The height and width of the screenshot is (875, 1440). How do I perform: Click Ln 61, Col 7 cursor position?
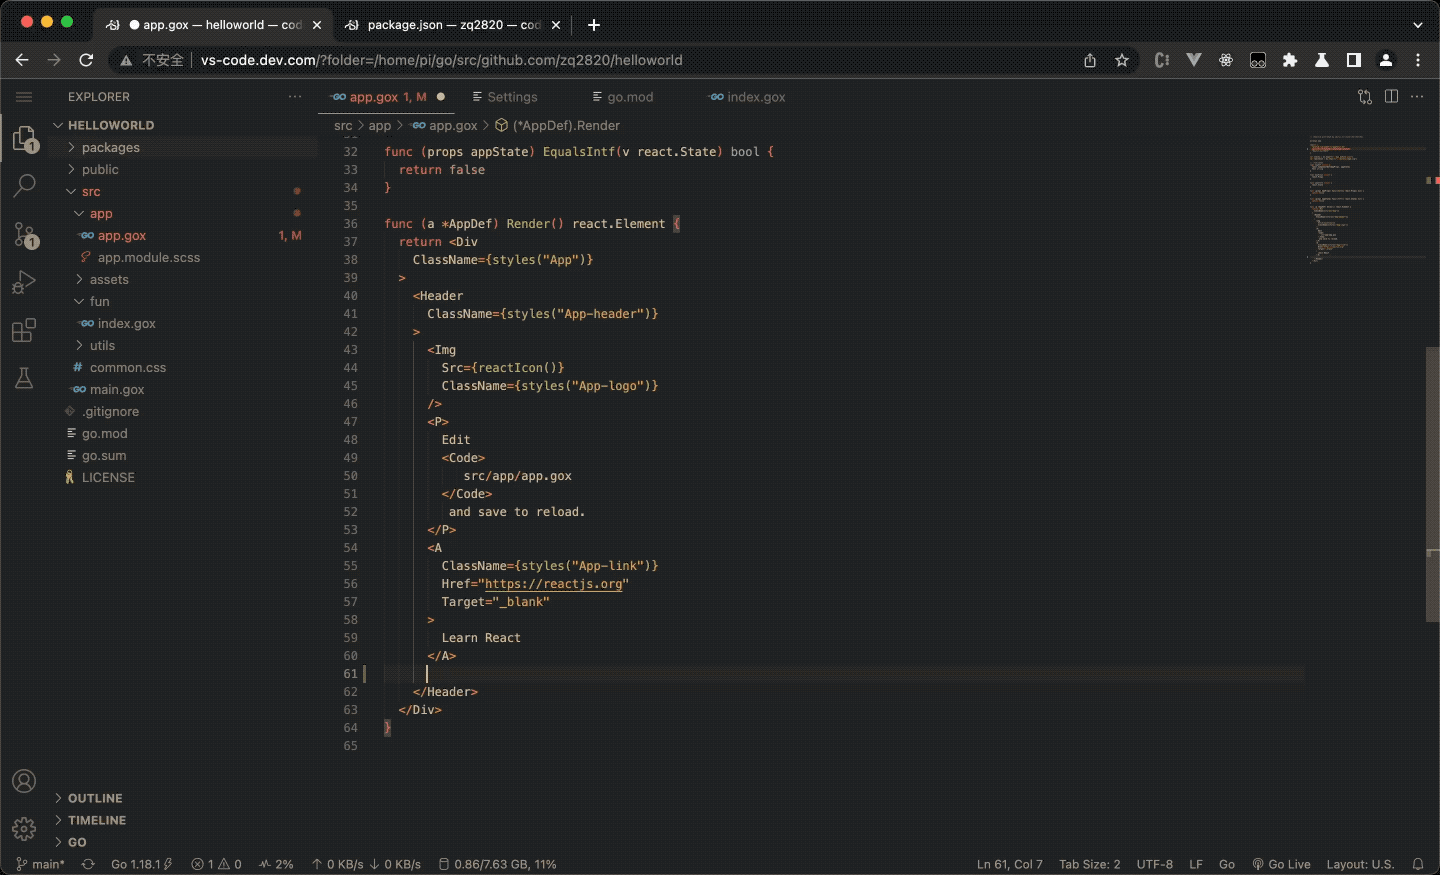[1010, 864]
